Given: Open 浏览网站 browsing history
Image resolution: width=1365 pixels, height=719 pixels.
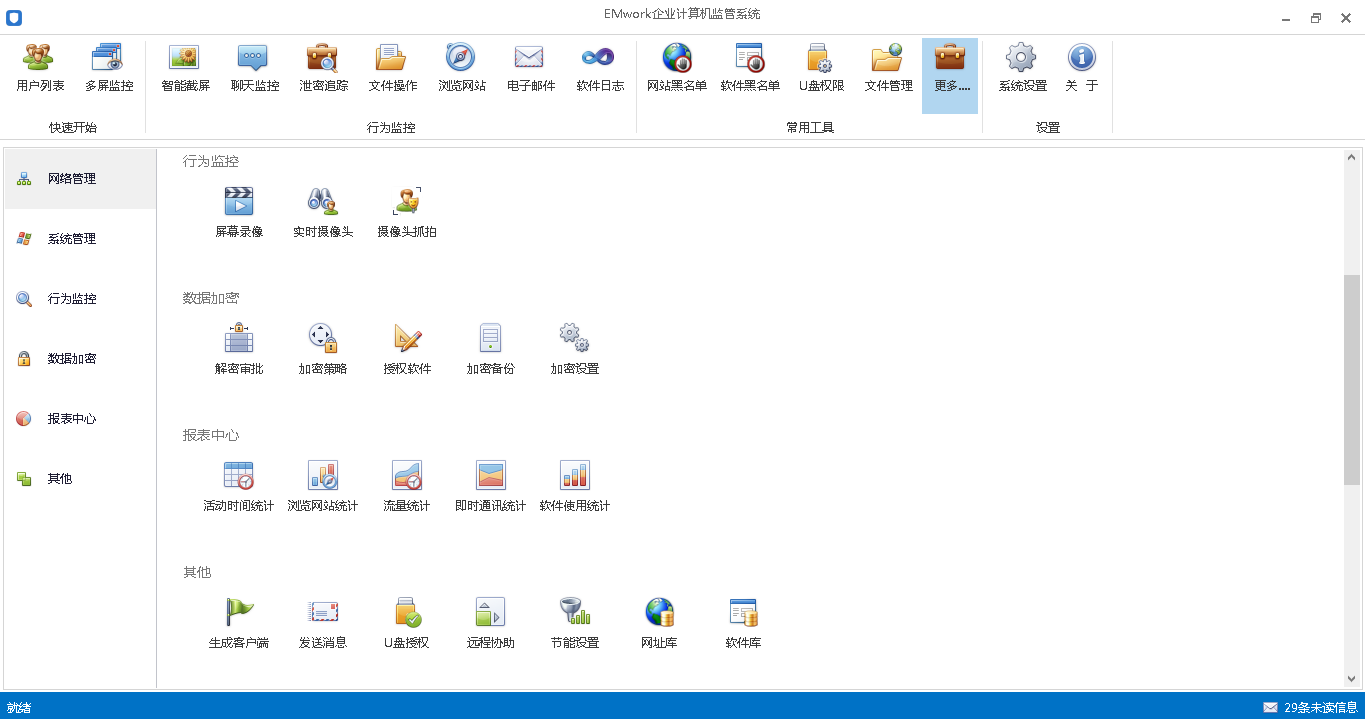Looking at the screenshot, I should point(462,68).
